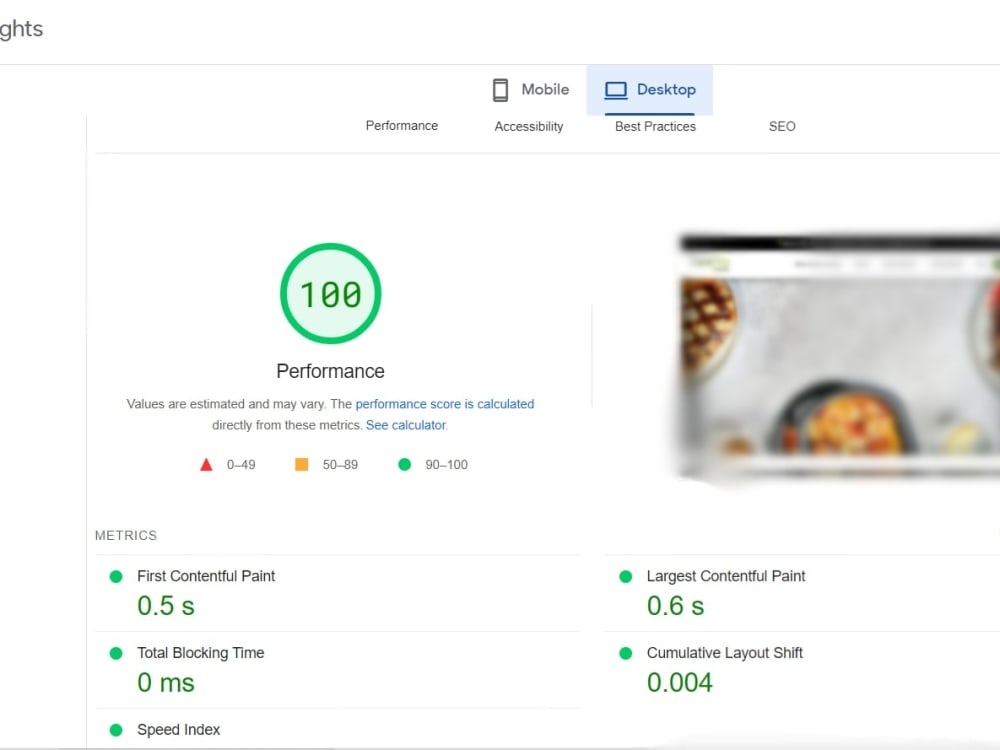Click the green circle 90–100 legend icon
Viewport: 1000px width, 750px height.
[404, 464]
